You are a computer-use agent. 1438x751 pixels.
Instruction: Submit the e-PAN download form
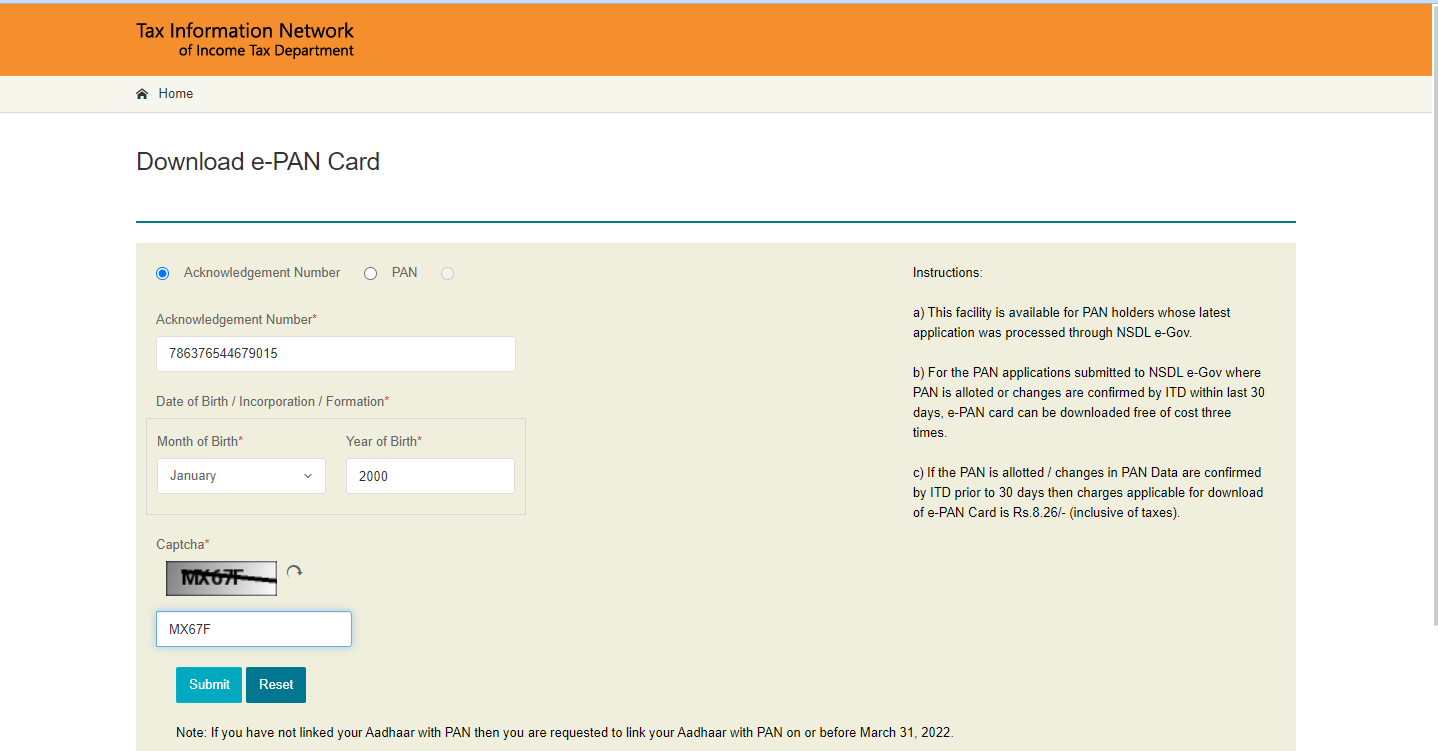coord(209,685)
